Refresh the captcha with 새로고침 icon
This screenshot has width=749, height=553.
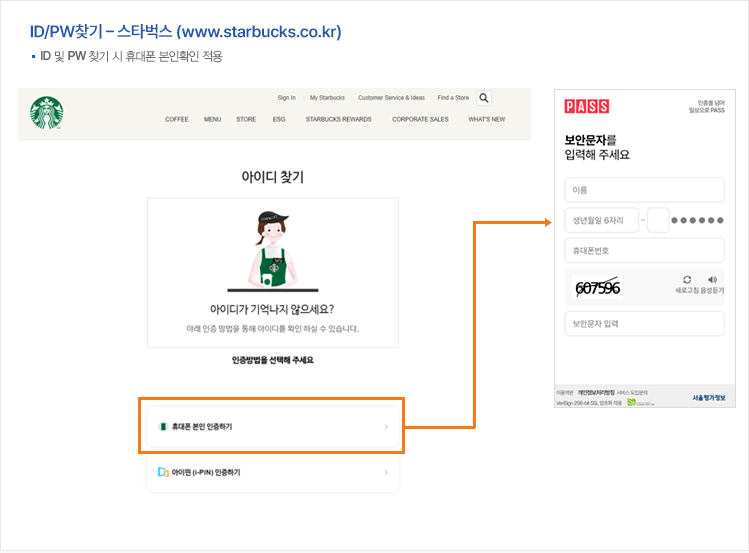[687, 280]
